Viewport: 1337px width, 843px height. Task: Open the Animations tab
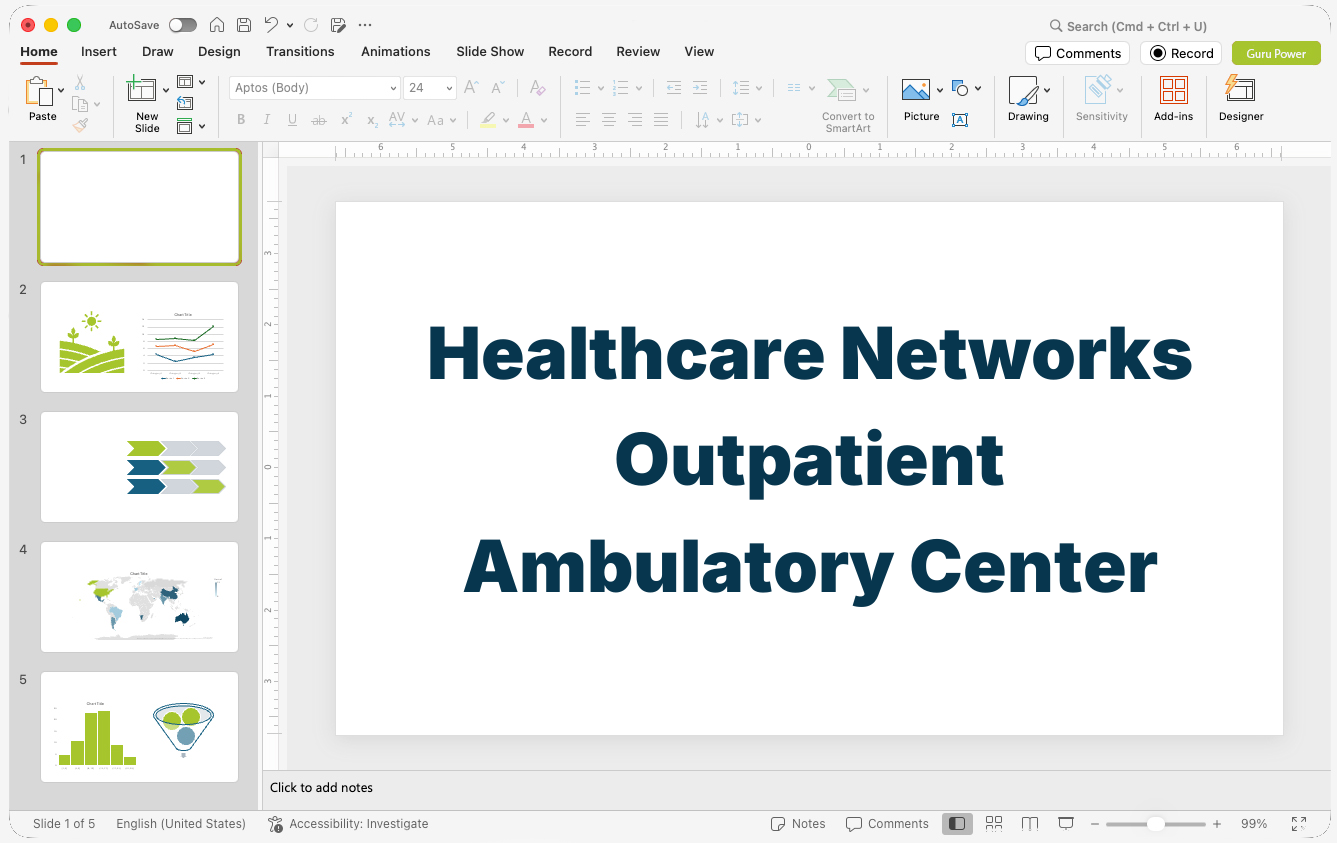pyautogui.click(x=396, y=52)
